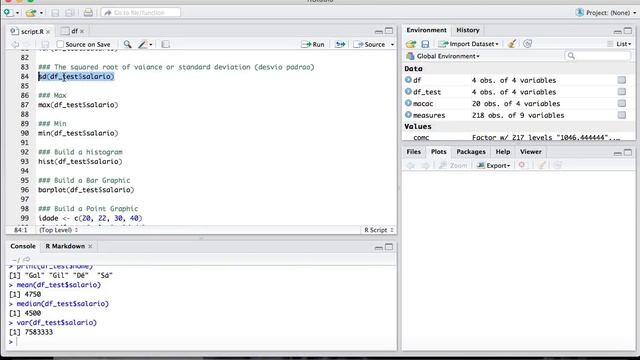The height and width of the screenshot is (360, 640).
Task: Switch to the Console tab
Action: (x=23, y=246)
